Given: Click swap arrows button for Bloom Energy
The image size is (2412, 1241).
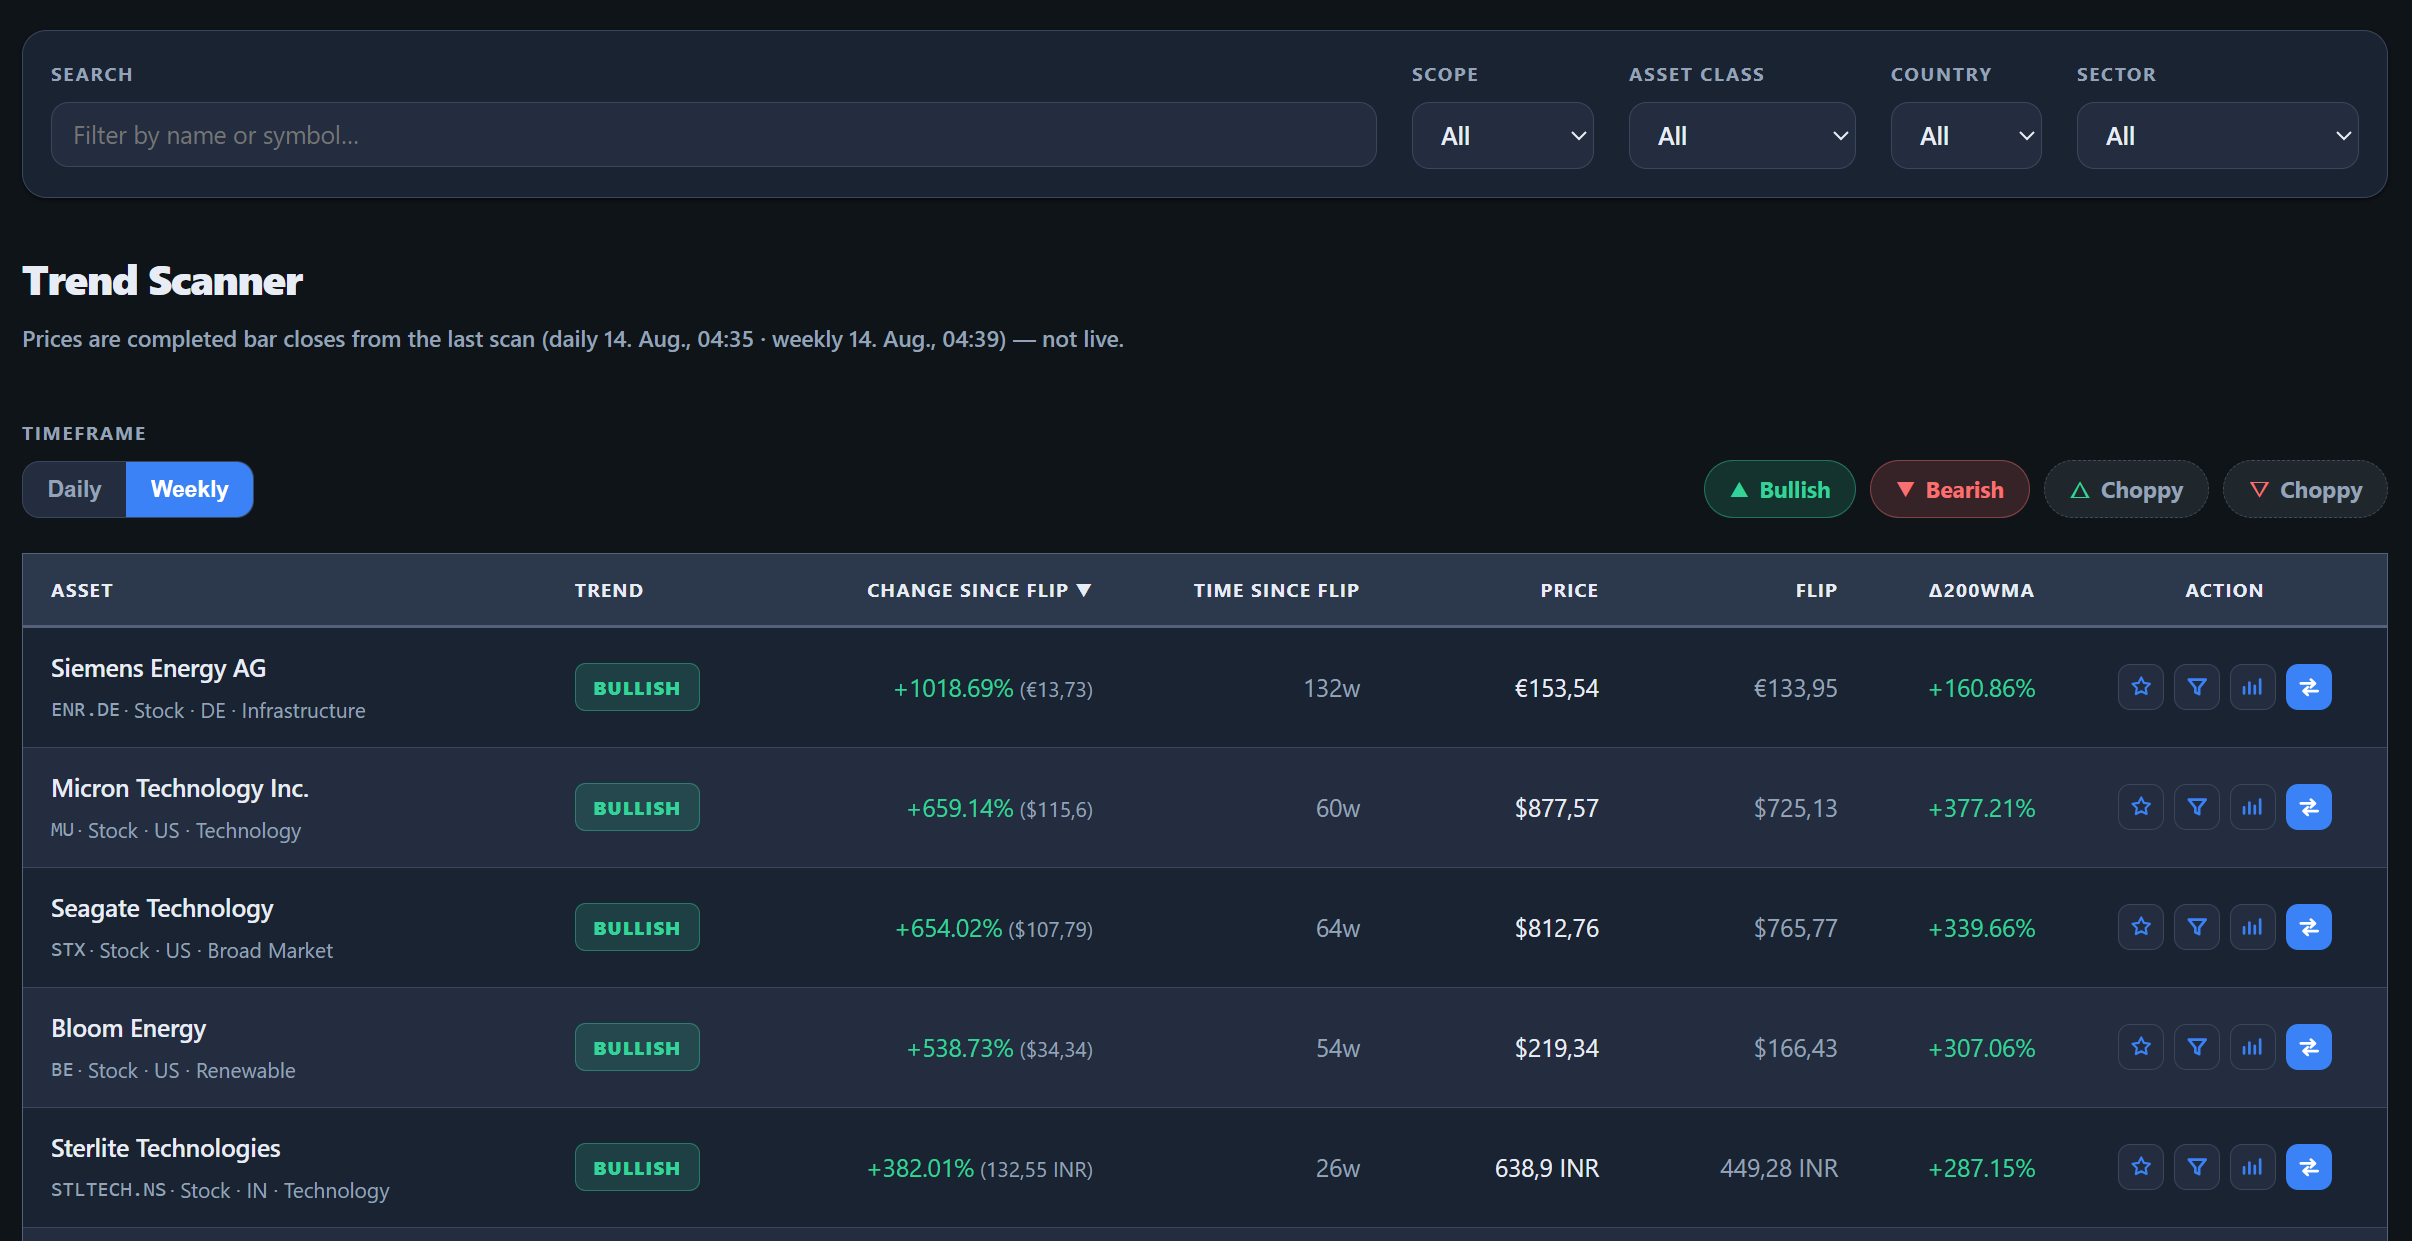Looking at the screenshot, I should point(2308,1047).
